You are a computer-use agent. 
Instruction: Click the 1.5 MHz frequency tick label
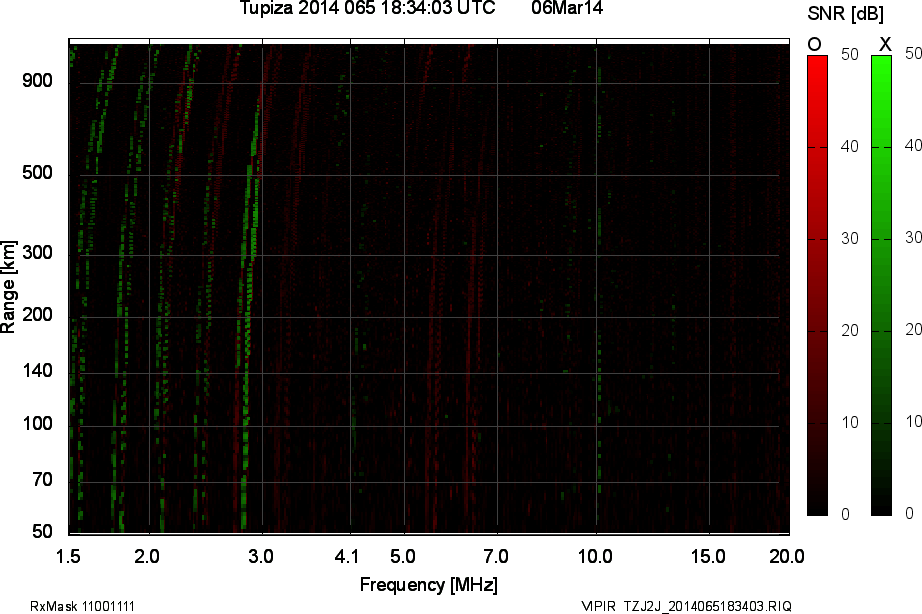[68, 555]
